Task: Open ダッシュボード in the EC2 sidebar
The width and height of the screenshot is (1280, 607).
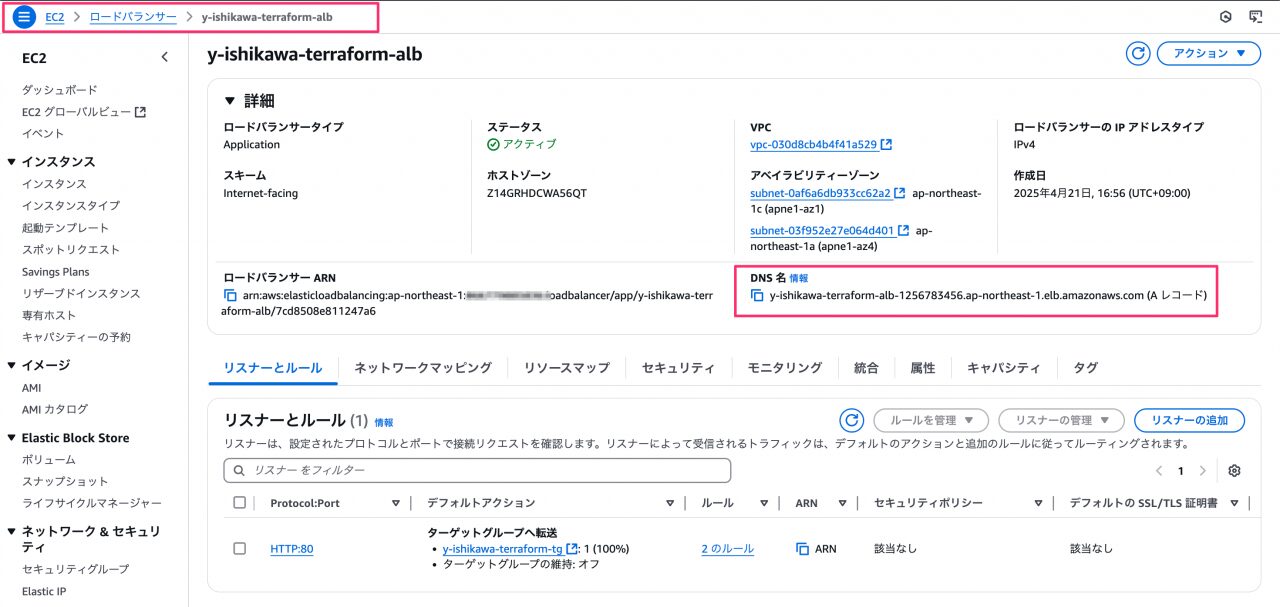Action: point(60,90)
